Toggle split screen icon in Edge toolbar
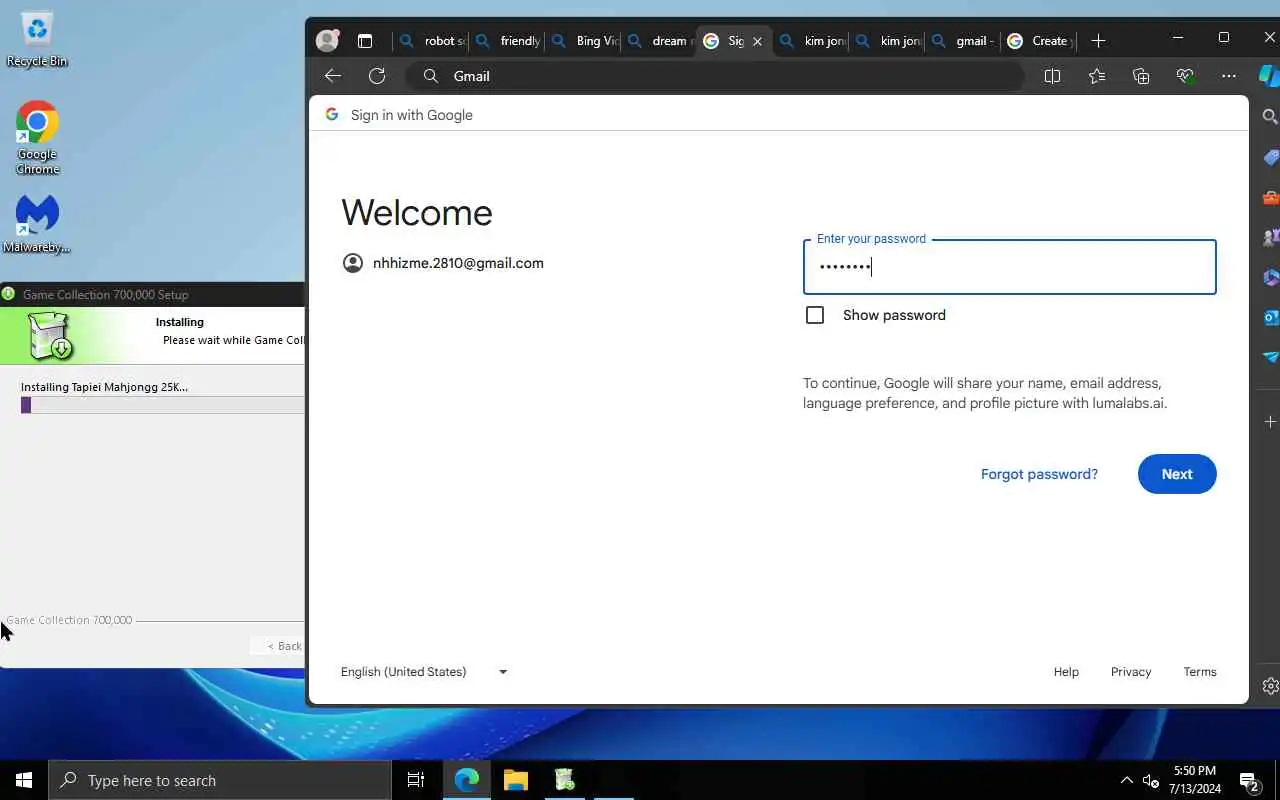The image size is (1280, 800). [x=1052, y=76]
